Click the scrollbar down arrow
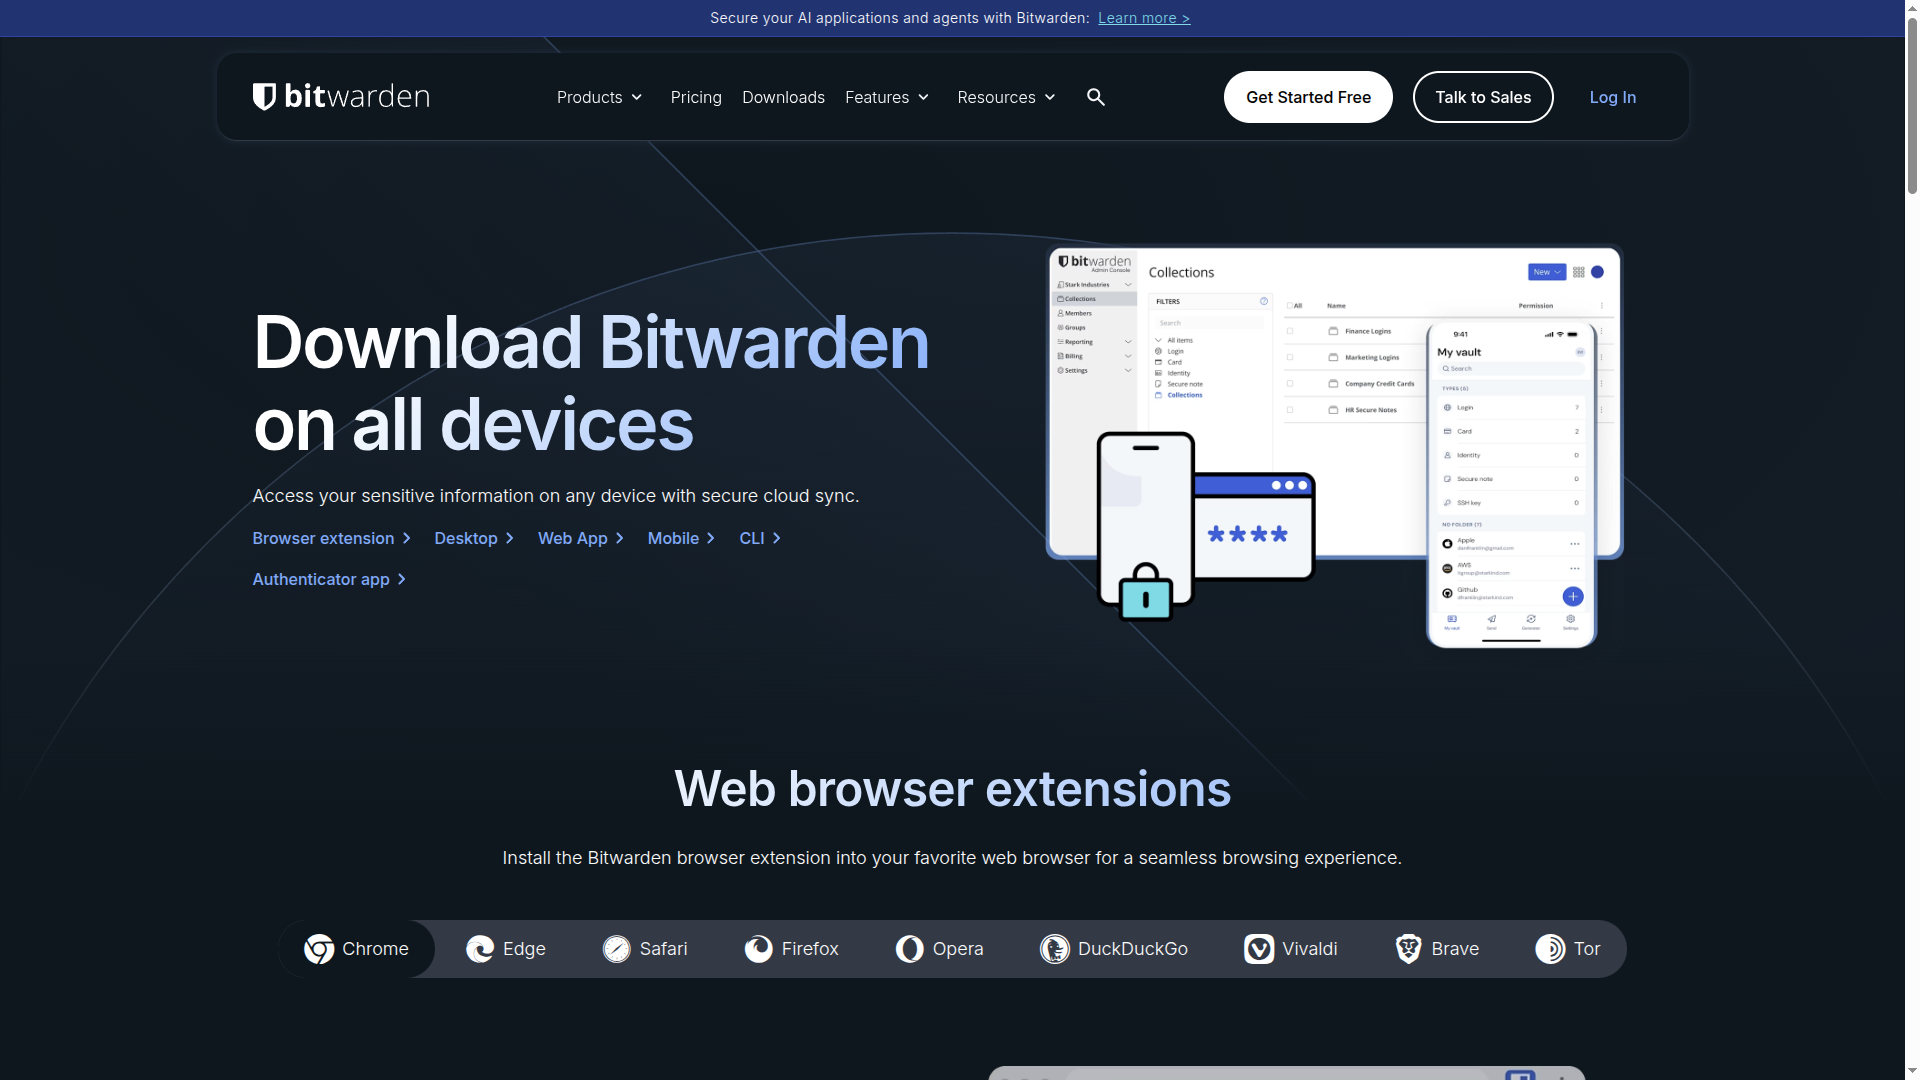Viewport: 1920px width, 1080px height. click(x=1912, y=1072)
